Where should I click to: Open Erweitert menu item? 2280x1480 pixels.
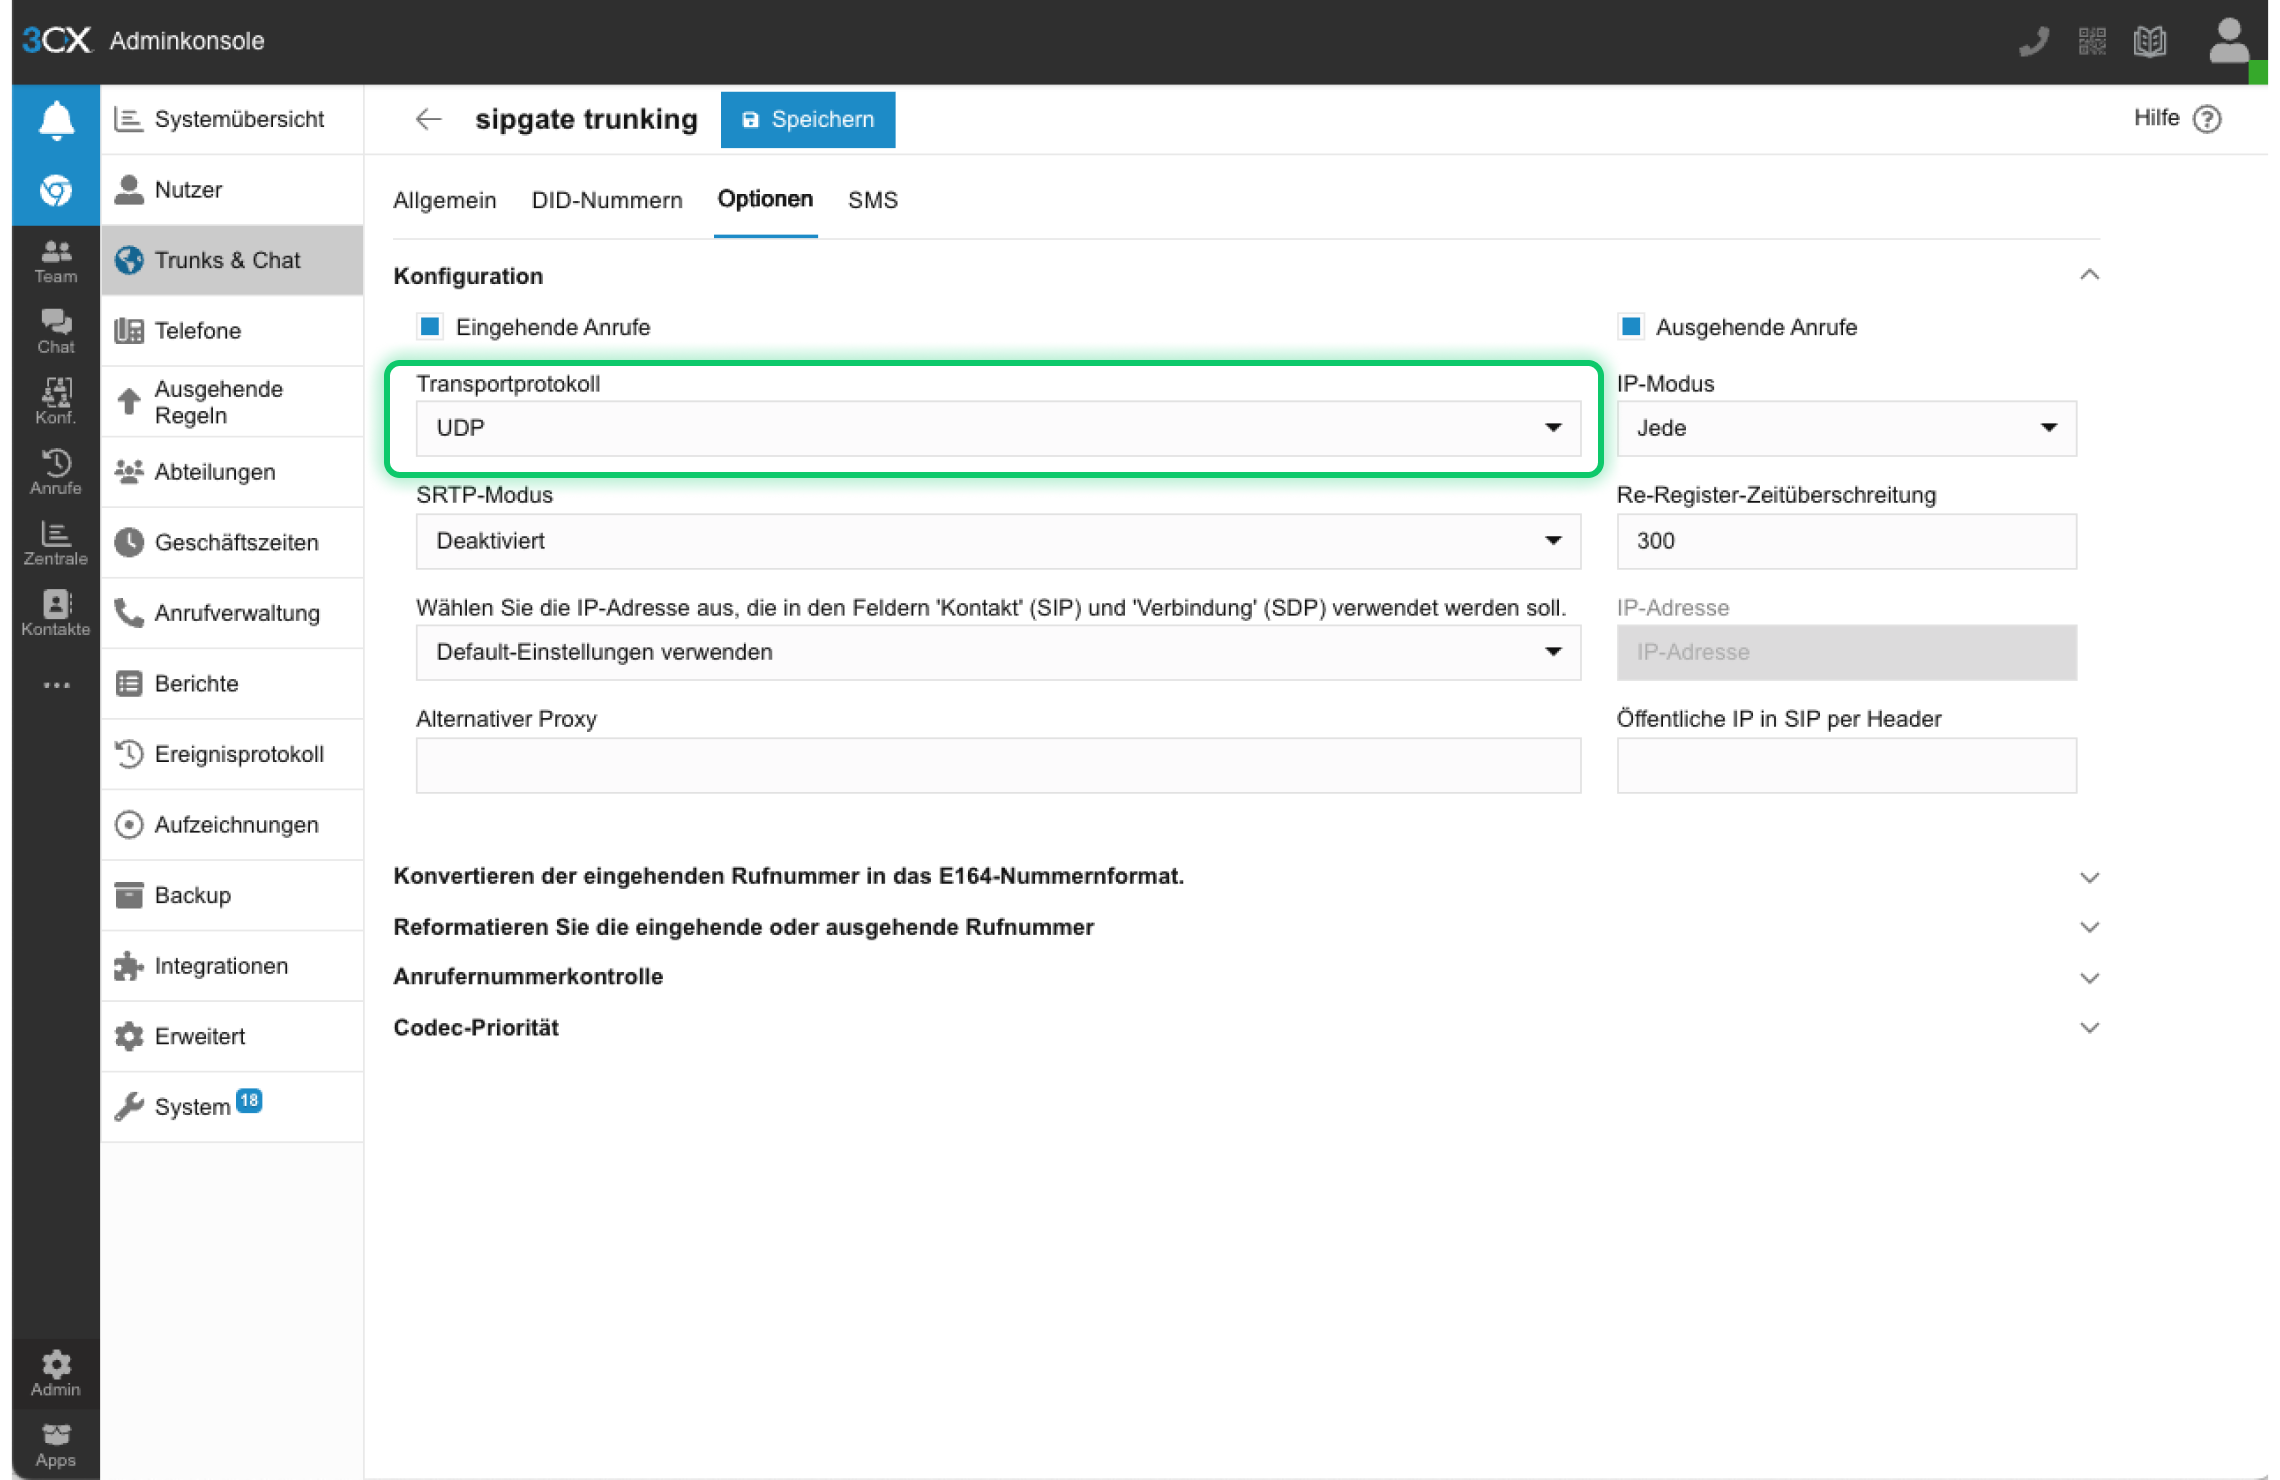232,1036
